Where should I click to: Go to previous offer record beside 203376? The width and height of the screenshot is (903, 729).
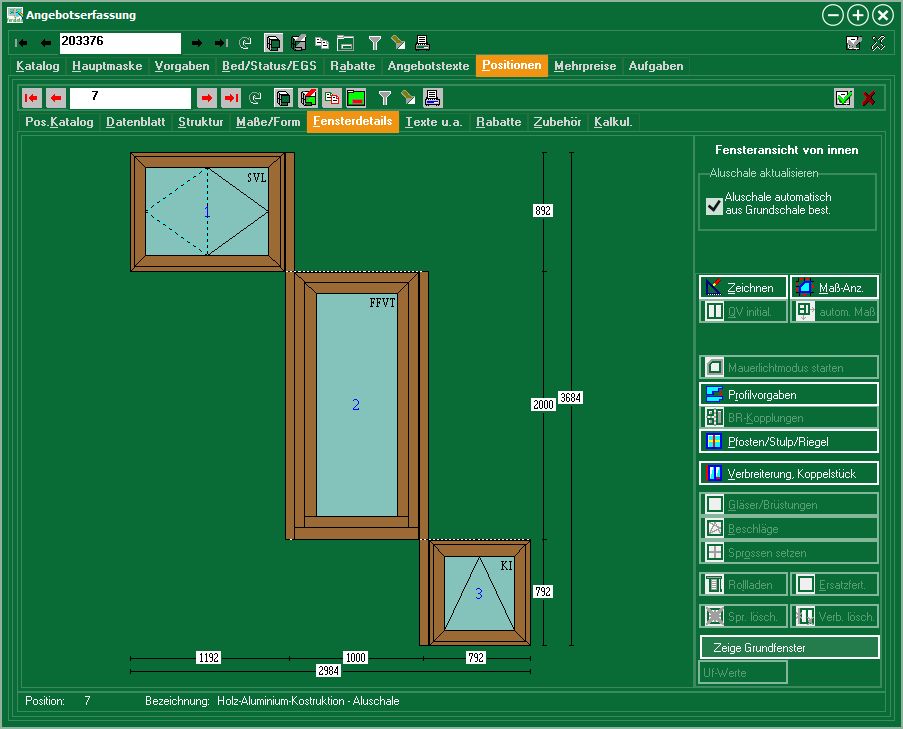pos(46,43)
